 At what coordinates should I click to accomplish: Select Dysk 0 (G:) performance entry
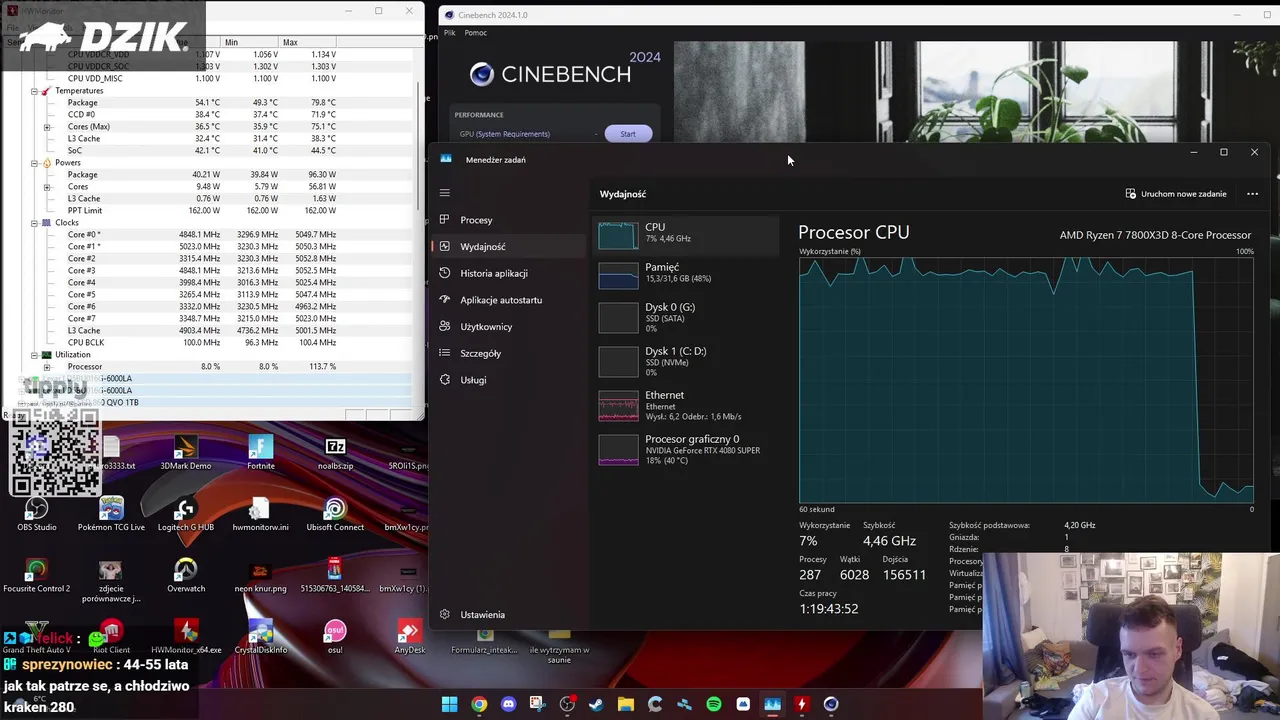point(686,318)
